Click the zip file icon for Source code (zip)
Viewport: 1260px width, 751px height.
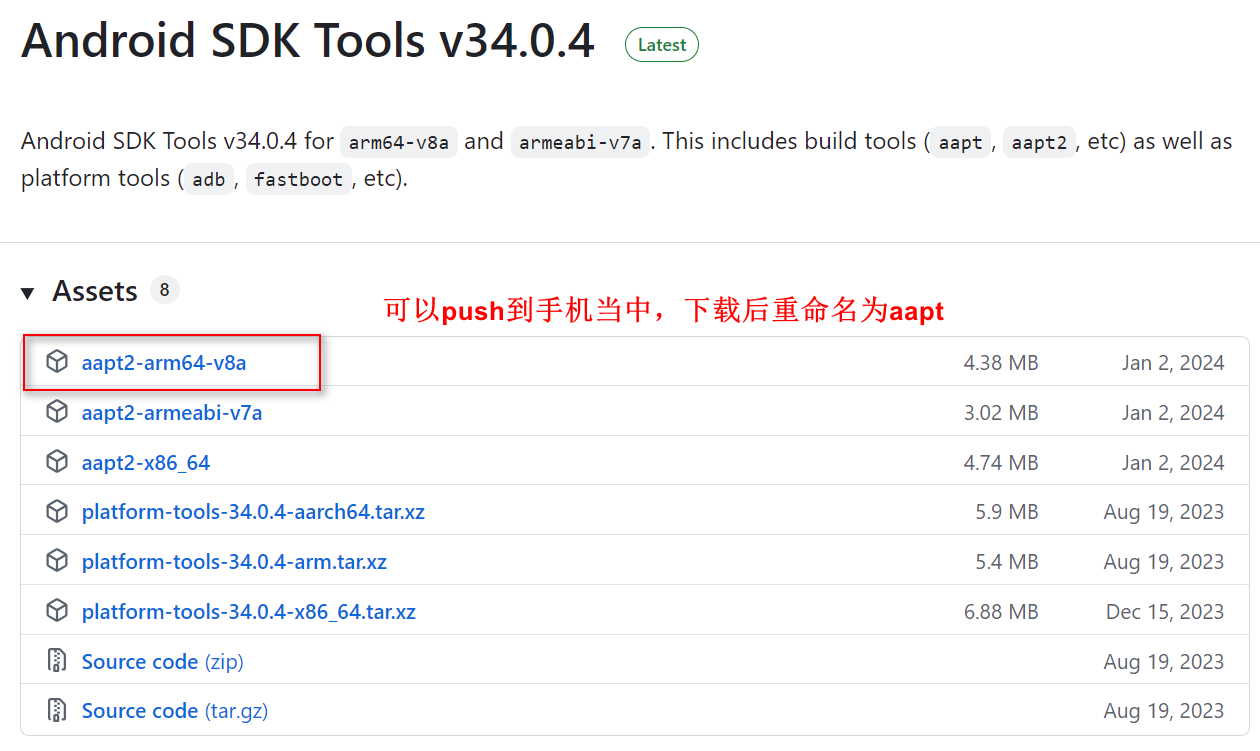click(x=57, y=661)
